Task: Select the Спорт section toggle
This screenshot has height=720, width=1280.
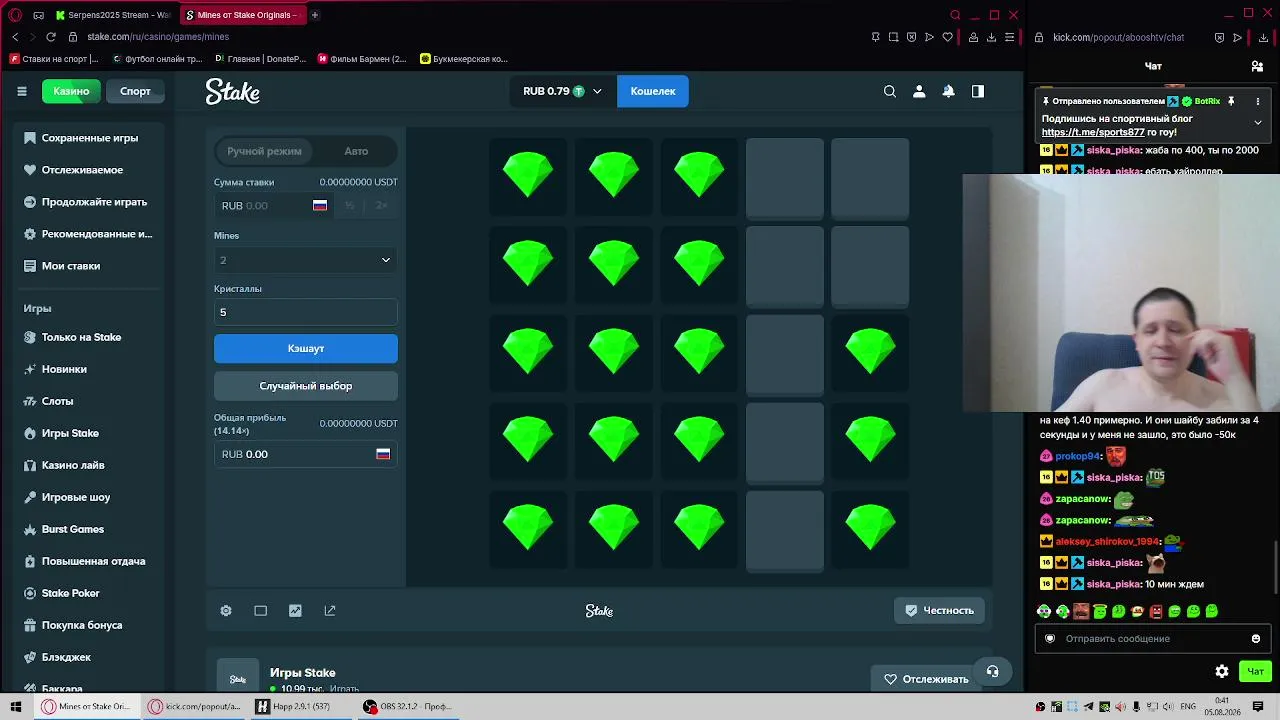Action: tap(135, 91)
